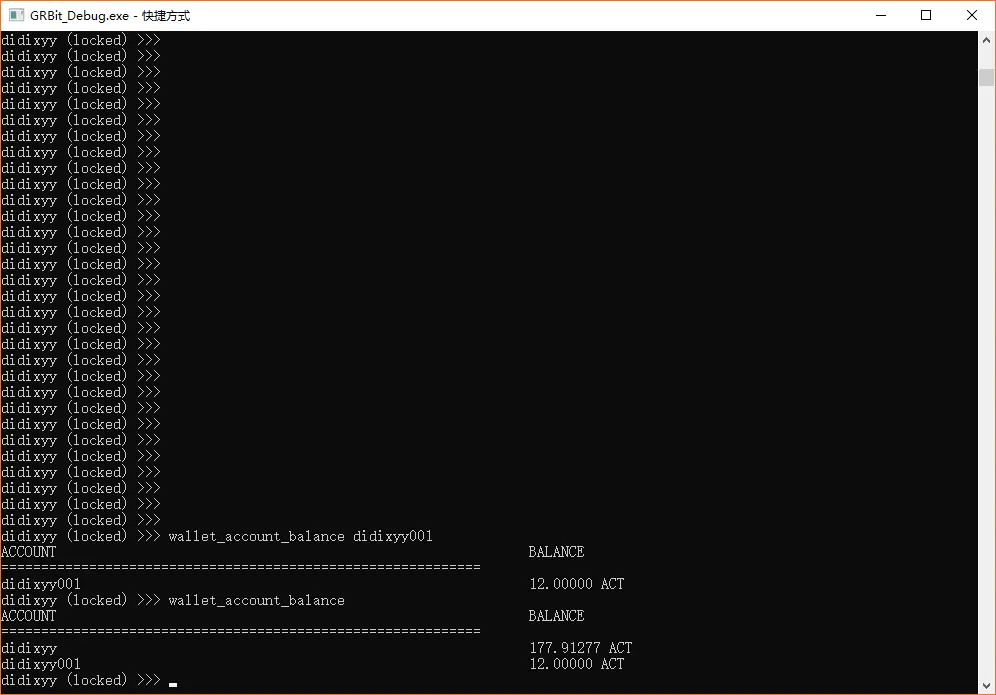Click the first BALANCE column header
This screenshot has height=695, width=996.
556,552
